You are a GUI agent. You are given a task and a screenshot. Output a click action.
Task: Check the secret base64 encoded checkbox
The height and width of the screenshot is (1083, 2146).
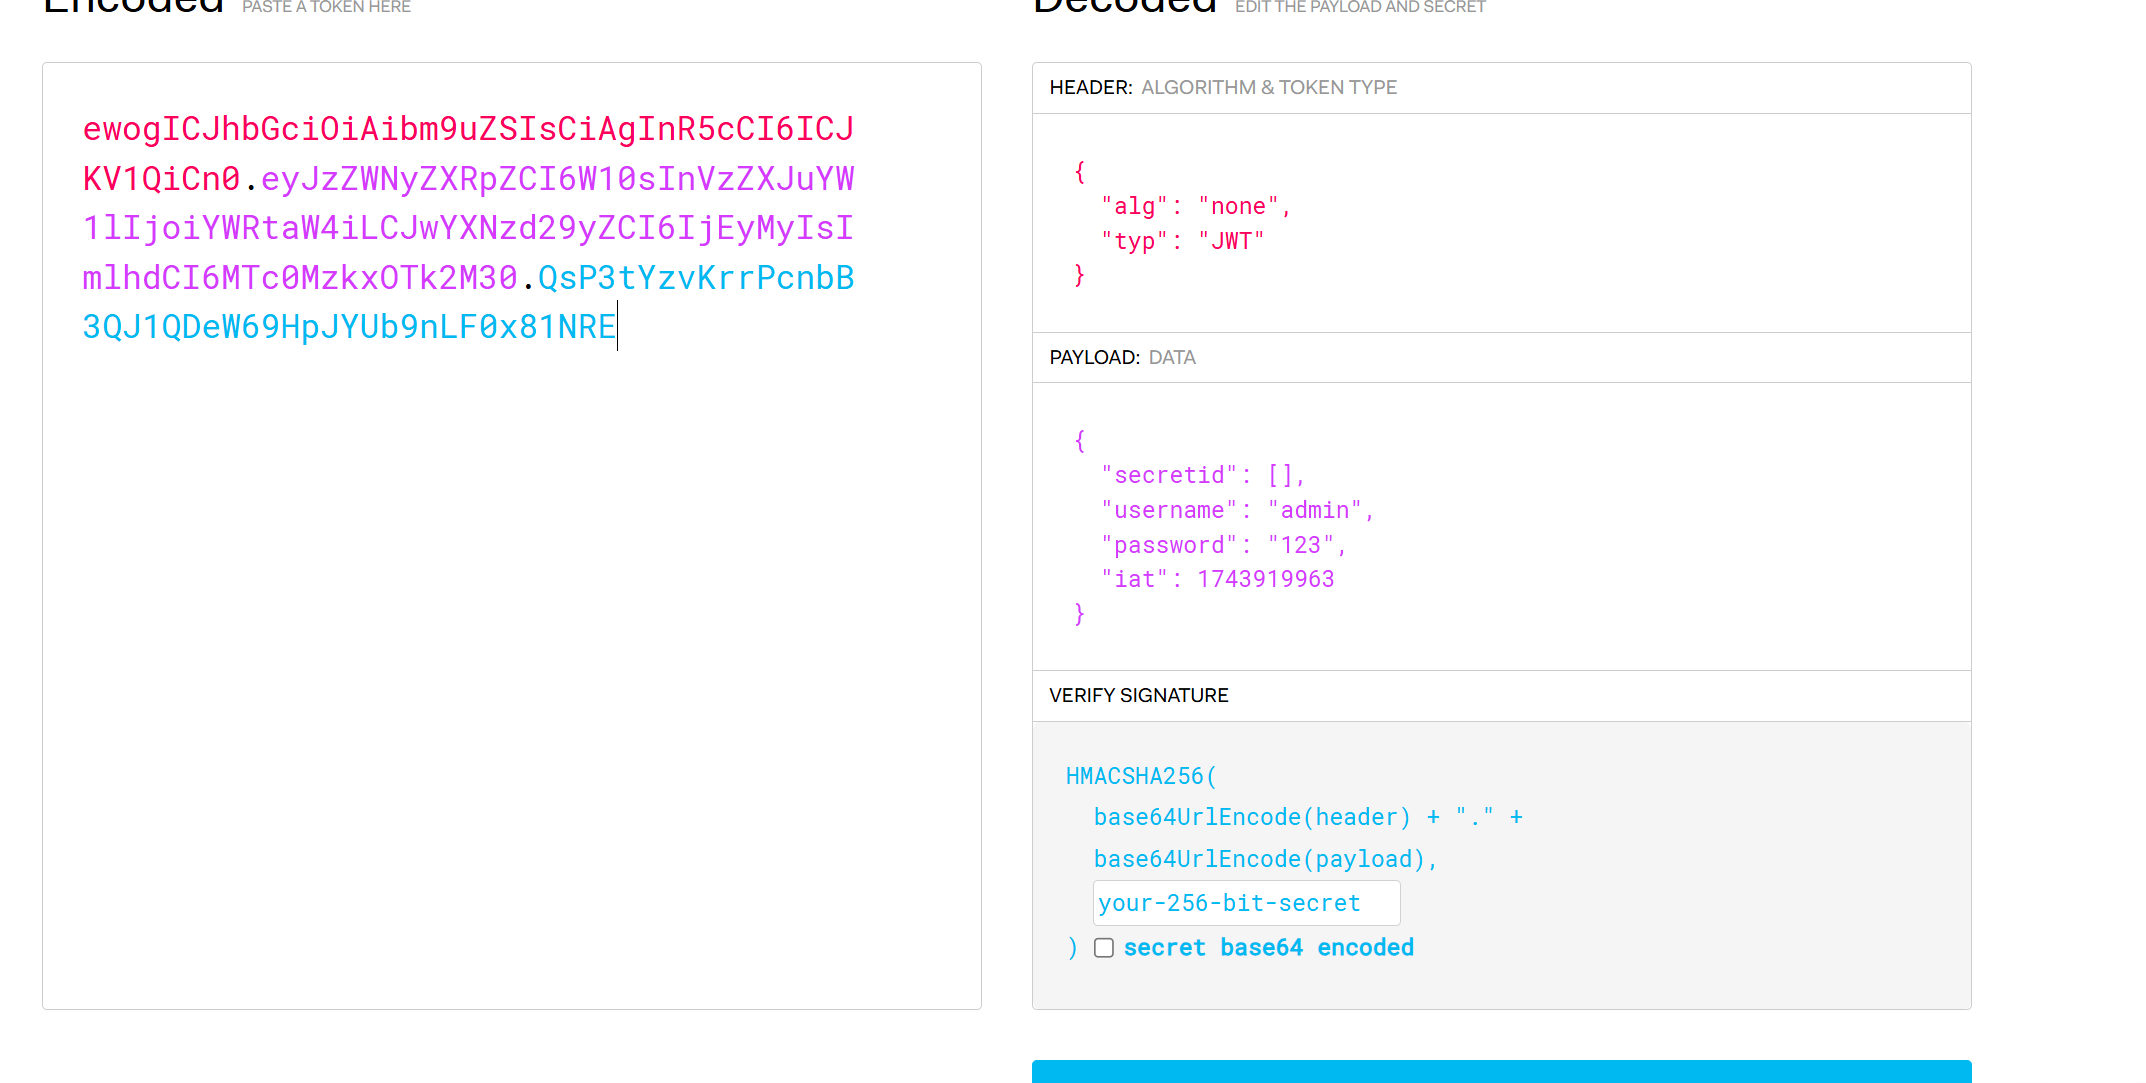1104,948
